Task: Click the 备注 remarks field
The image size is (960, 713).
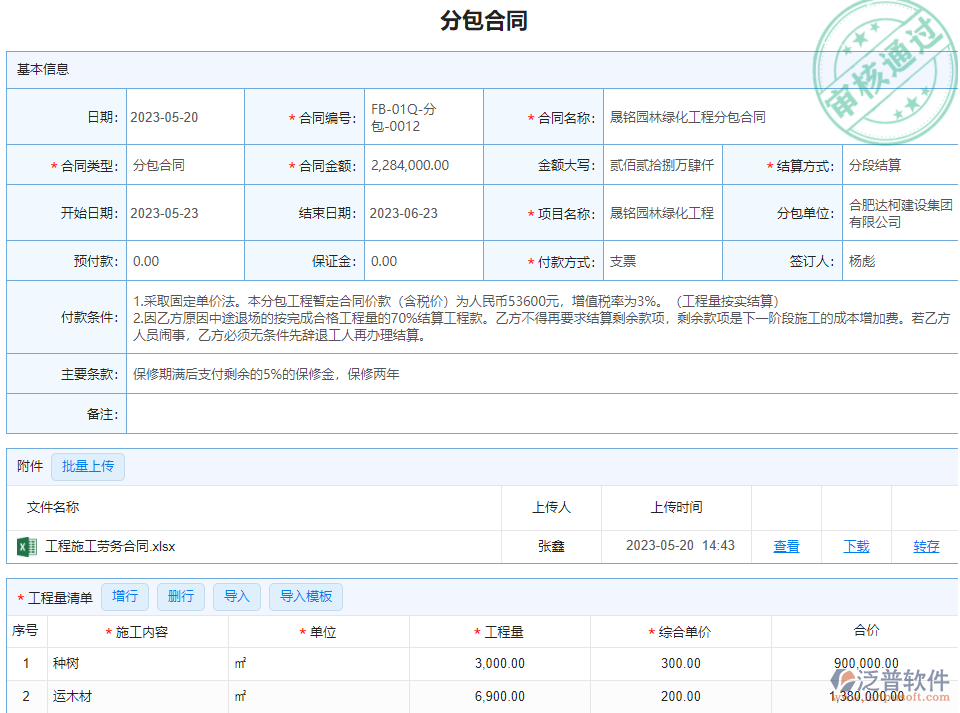Action: point(540,414)
